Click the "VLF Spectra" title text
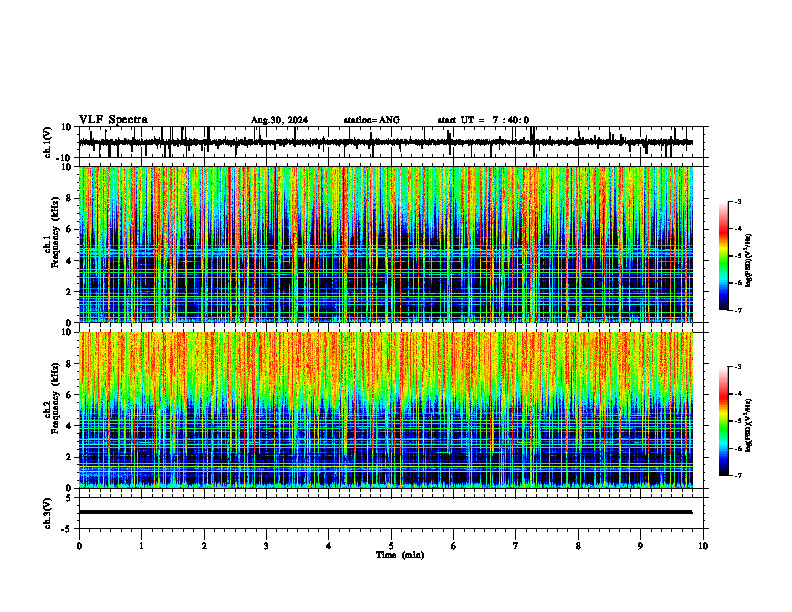792x612 pixels. pyautogui.click(x=113, y=120)
